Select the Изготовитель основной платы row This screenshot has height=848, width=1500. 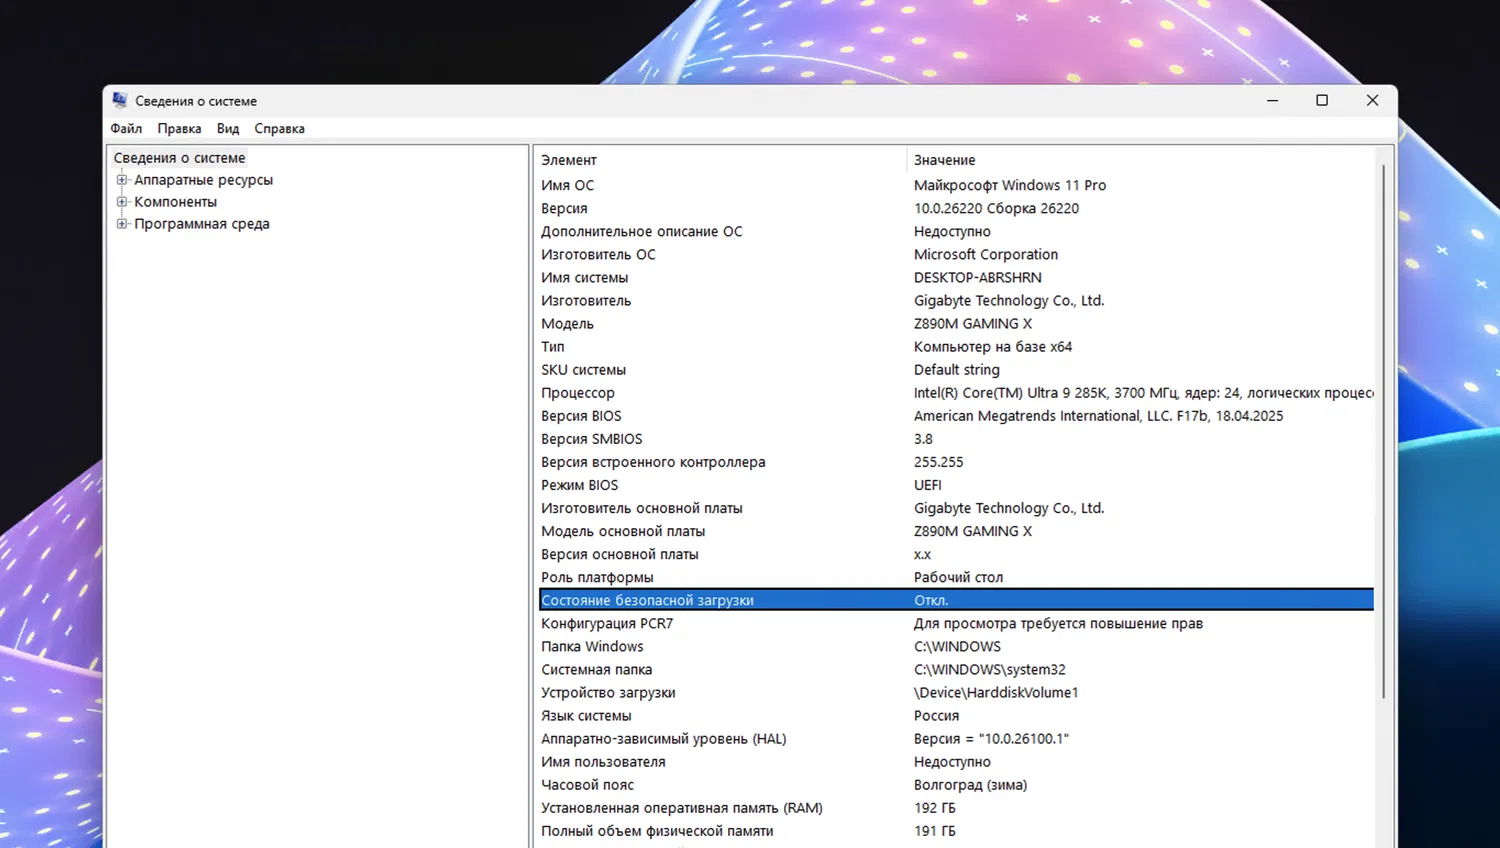(x=956, y=507)
